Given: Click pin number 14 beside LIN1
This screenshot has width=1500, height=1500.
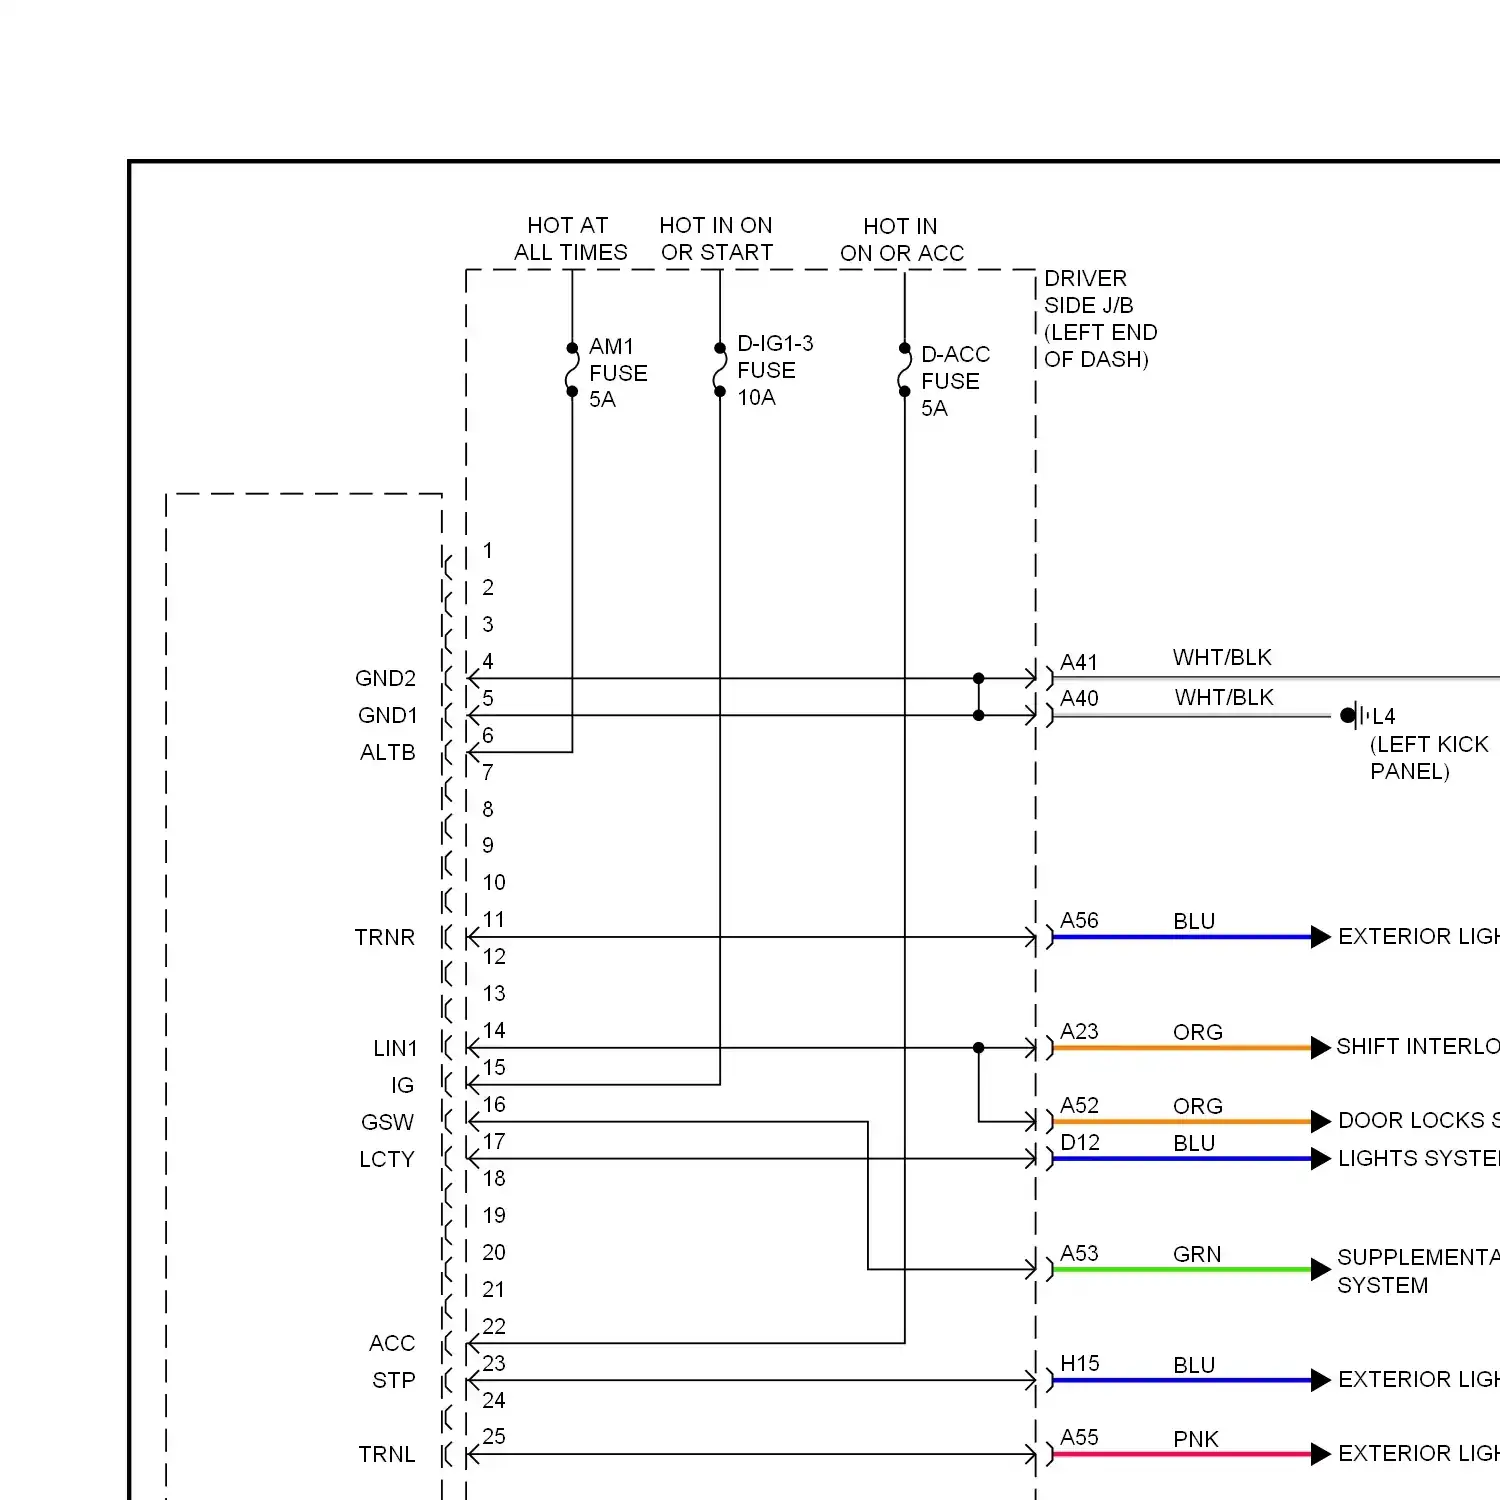Looking at the screenshot, I should click(x=494, y=1030).
